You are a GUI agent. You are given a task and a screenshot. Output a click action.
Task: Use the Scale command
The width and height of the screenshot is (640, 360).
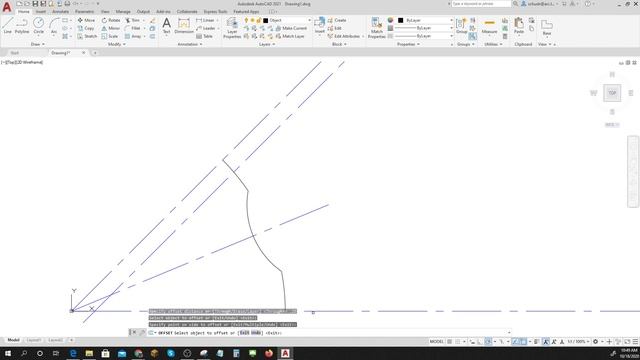pyautogui.click(x=109, y=36)
